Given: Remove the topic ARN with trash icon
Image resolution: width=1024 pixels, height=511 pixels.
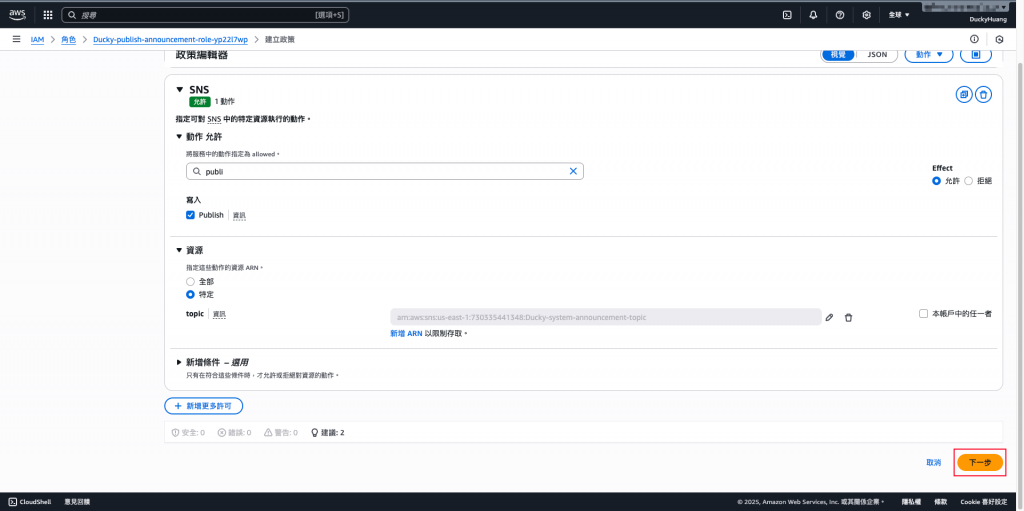Looking at the screenshot, I should (848, 318).
